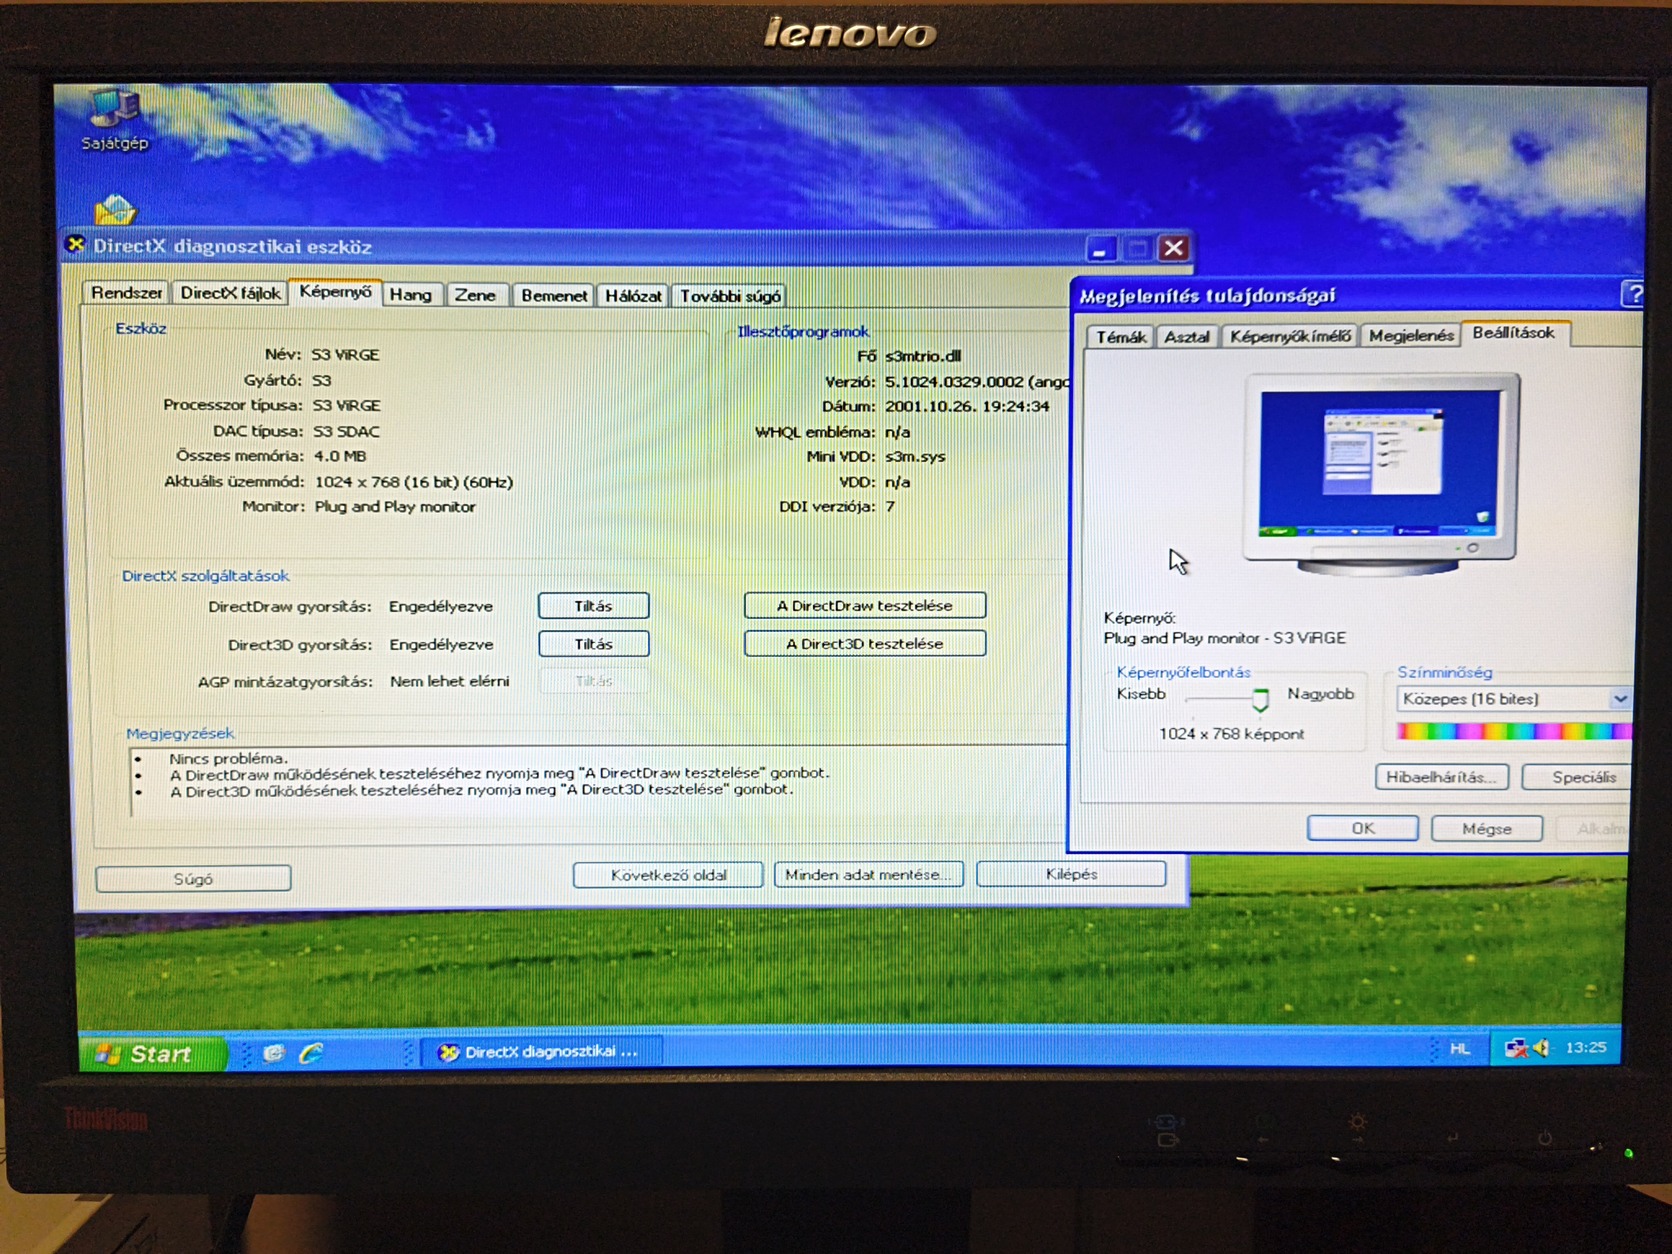Screen dimensions: 1672x1254
Task: Click the "Nincs probléma." note line
Action: coord(229,758)
